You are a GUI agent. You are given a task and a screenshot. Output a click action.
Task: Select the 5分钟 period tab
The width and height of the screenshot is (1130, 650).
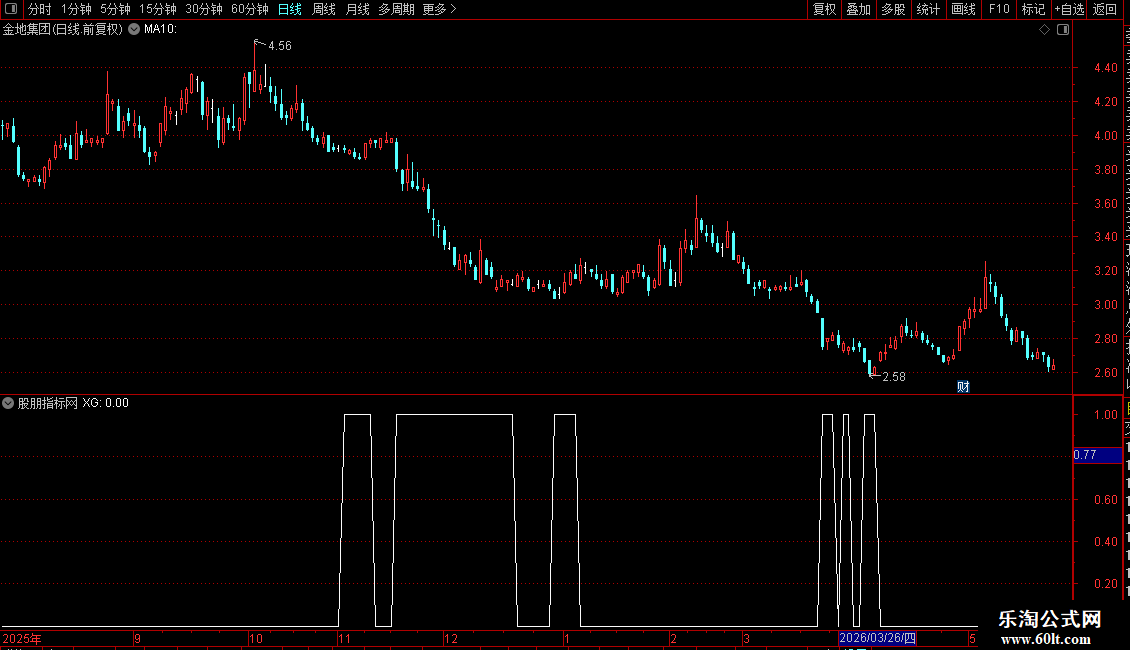tap(115, 9)
